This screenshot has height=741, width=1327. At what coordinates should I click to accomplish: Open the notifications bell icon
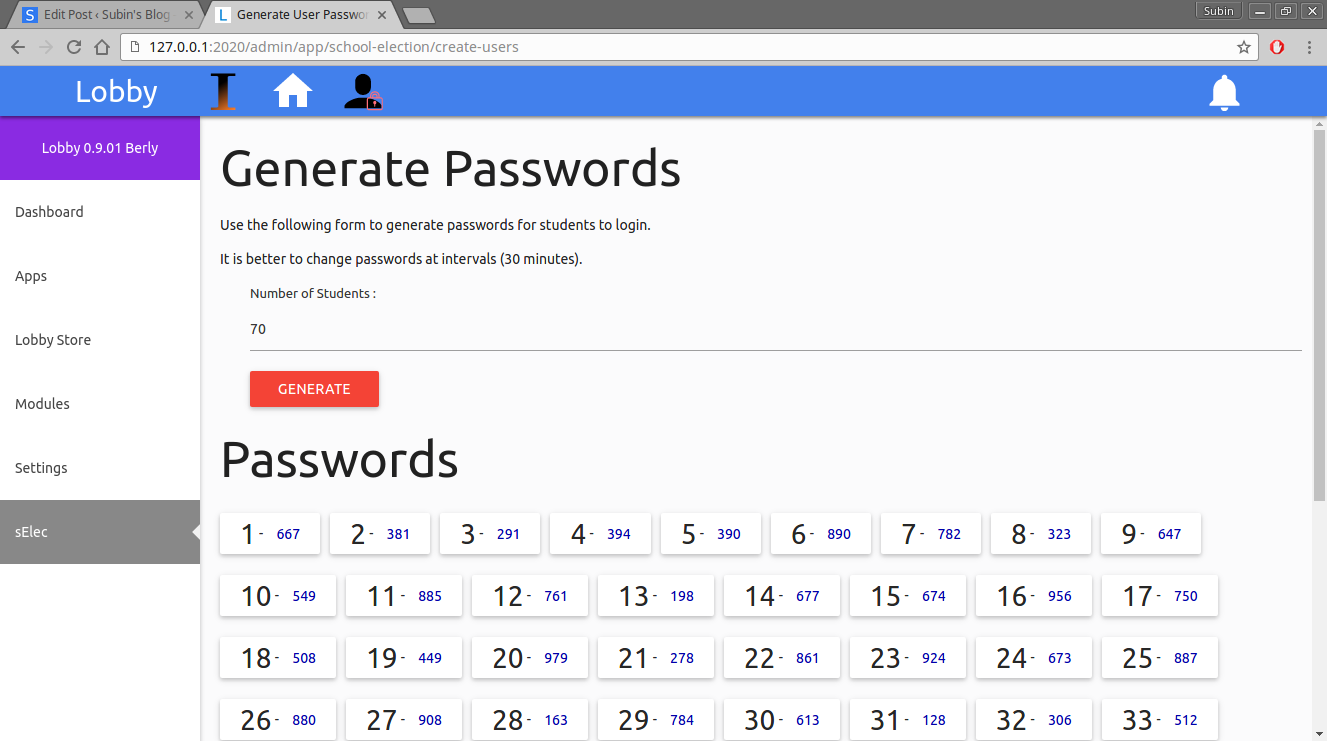(1224, 92)
